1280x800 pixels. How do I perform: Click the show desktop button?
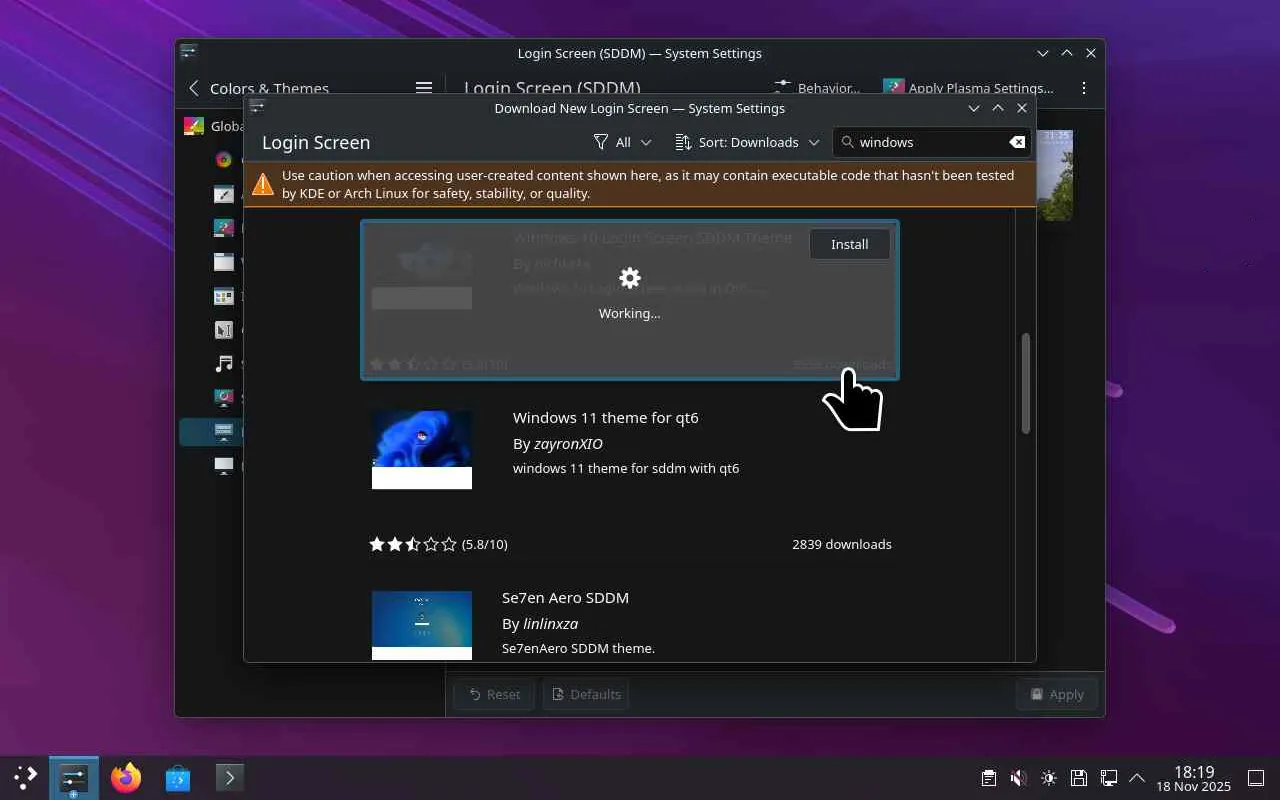click(x=1256, y=778)
